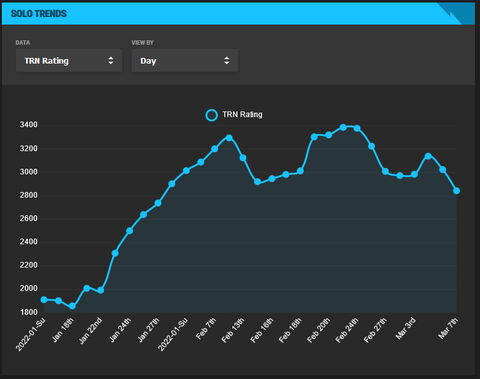Select the peak point near 3150 after Mar 3rd

point(428,156)
